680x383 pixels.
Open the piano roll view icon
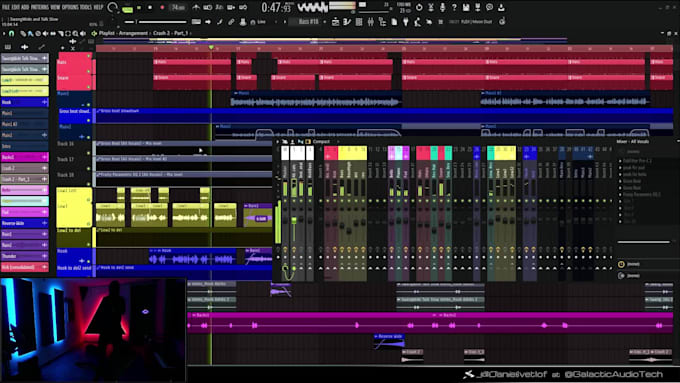point(347,22)
